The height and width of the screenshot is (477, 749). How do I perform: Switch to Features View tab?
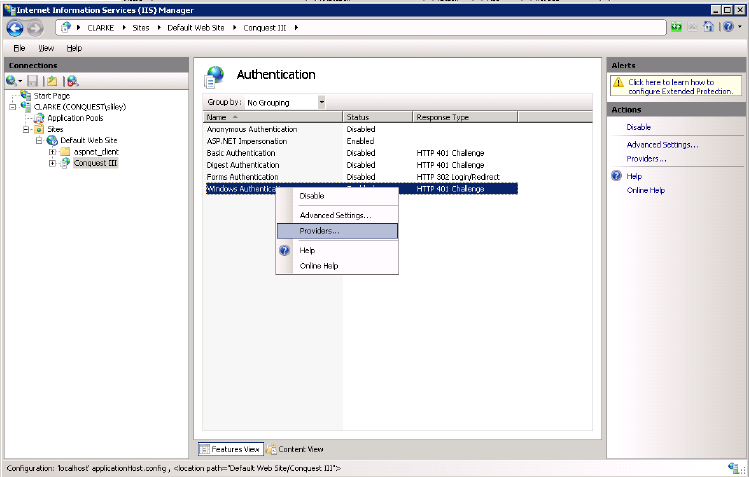[231, 449]
